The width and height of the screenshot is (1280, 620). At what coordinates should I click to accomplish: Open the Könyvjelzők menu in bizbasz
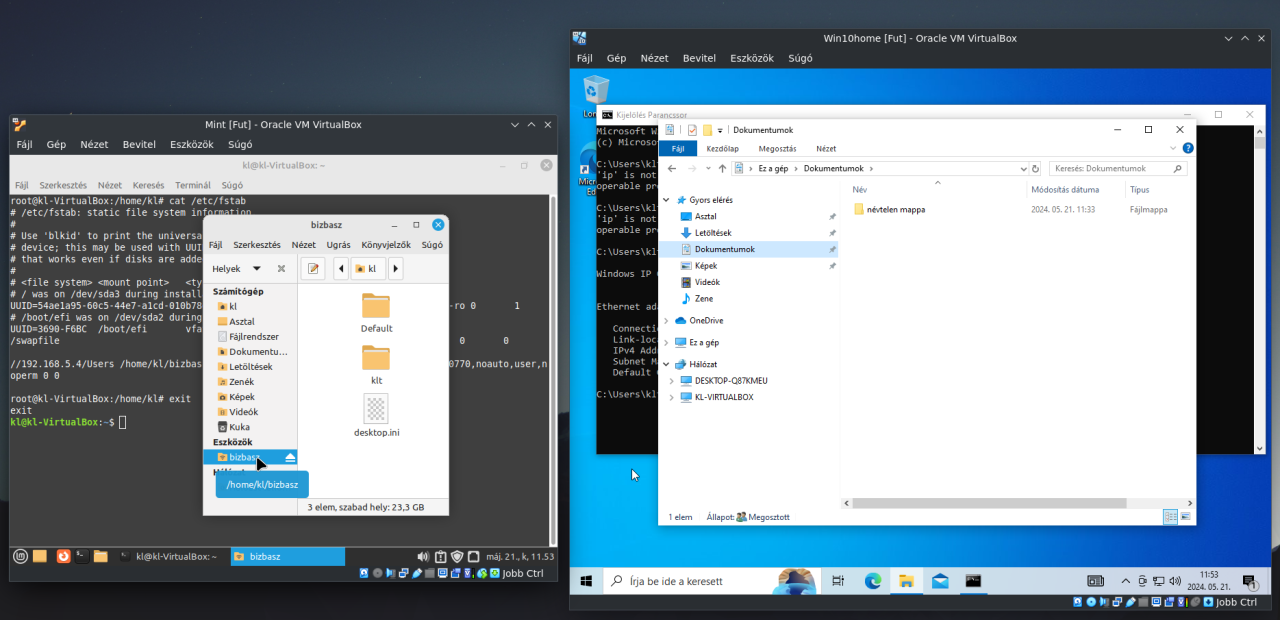(386, 245)
